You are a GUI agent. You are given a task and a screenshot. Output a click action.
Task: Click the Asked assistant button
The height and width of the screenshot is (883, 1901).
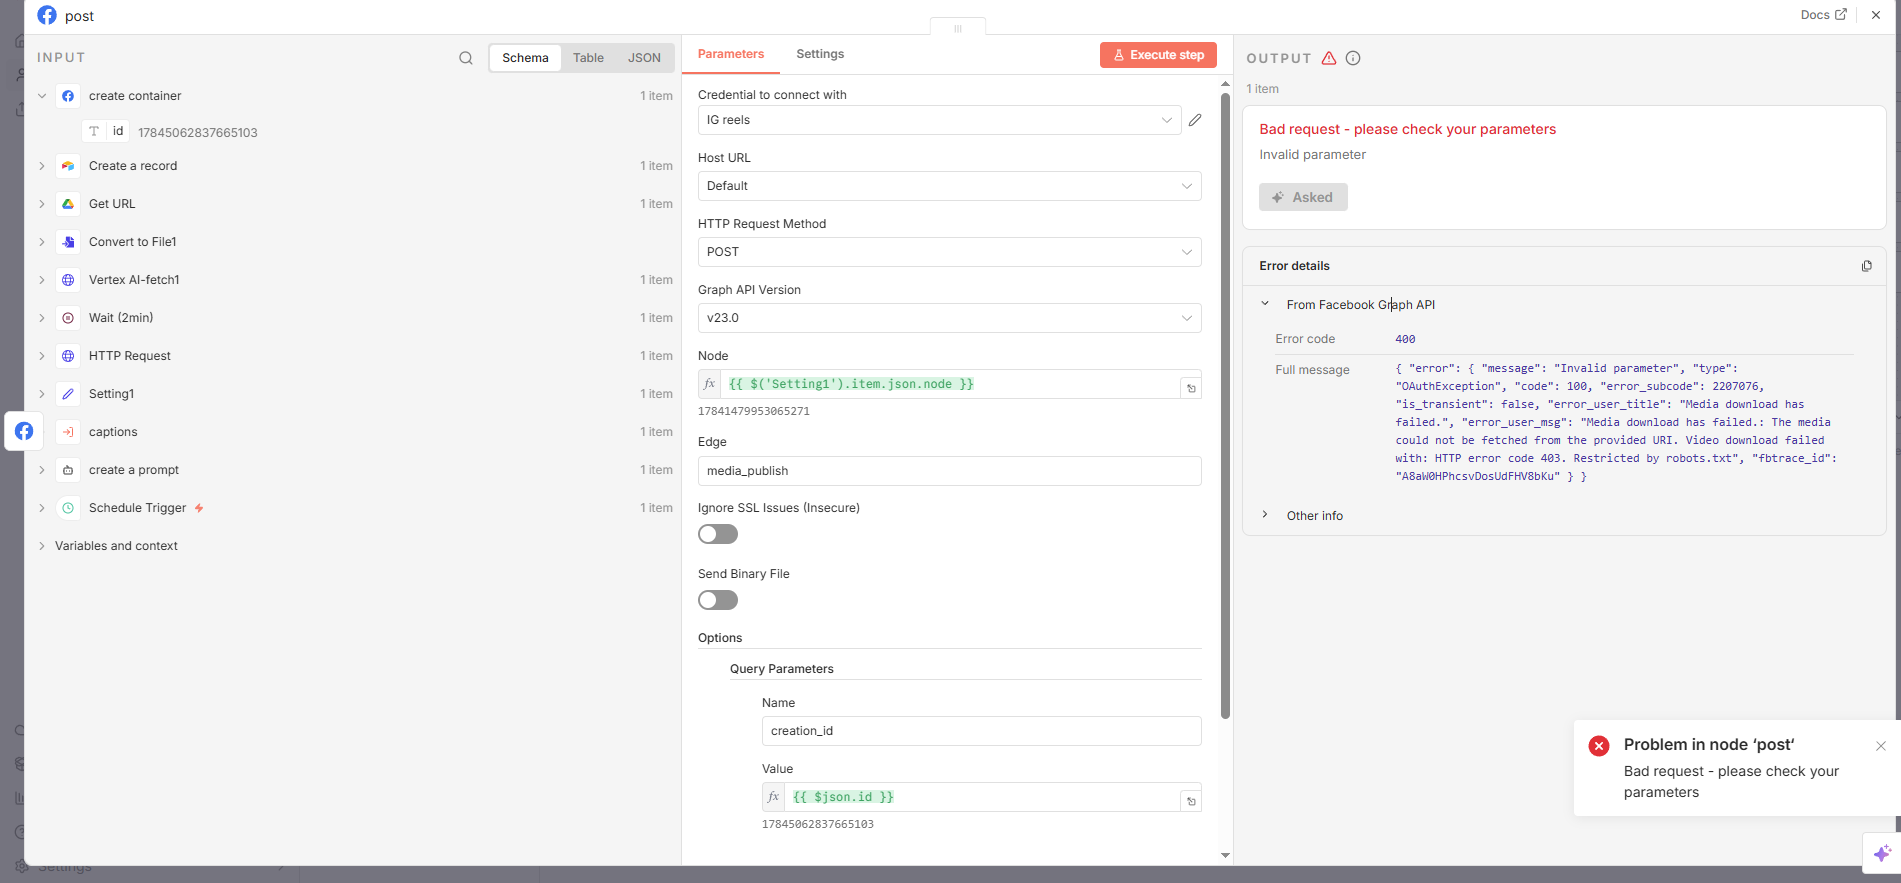1303,197
